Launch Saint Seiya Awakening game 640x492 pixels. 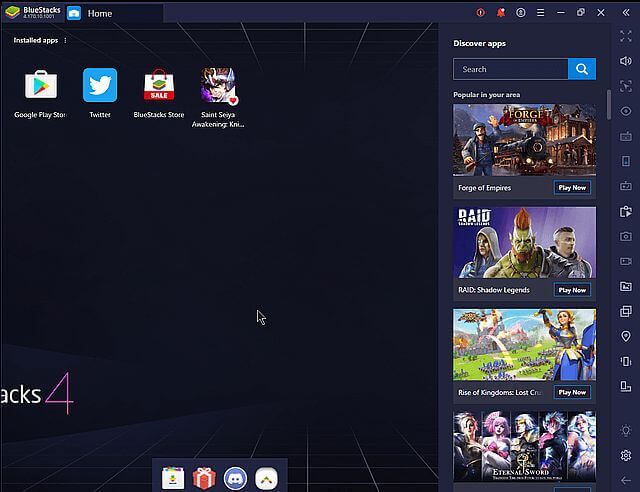[x=218, y=85]
